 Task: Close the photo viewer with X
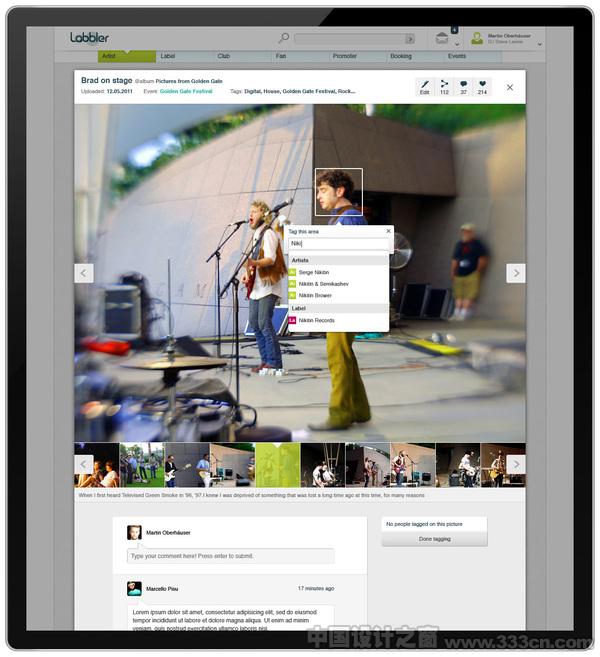pyautogui.click(x=510, y=87)
